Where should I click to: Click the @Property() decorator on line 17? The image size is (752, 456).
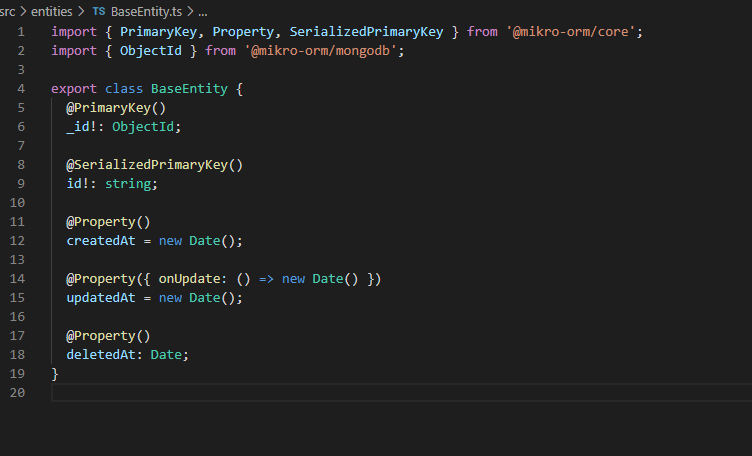point(108,336)
